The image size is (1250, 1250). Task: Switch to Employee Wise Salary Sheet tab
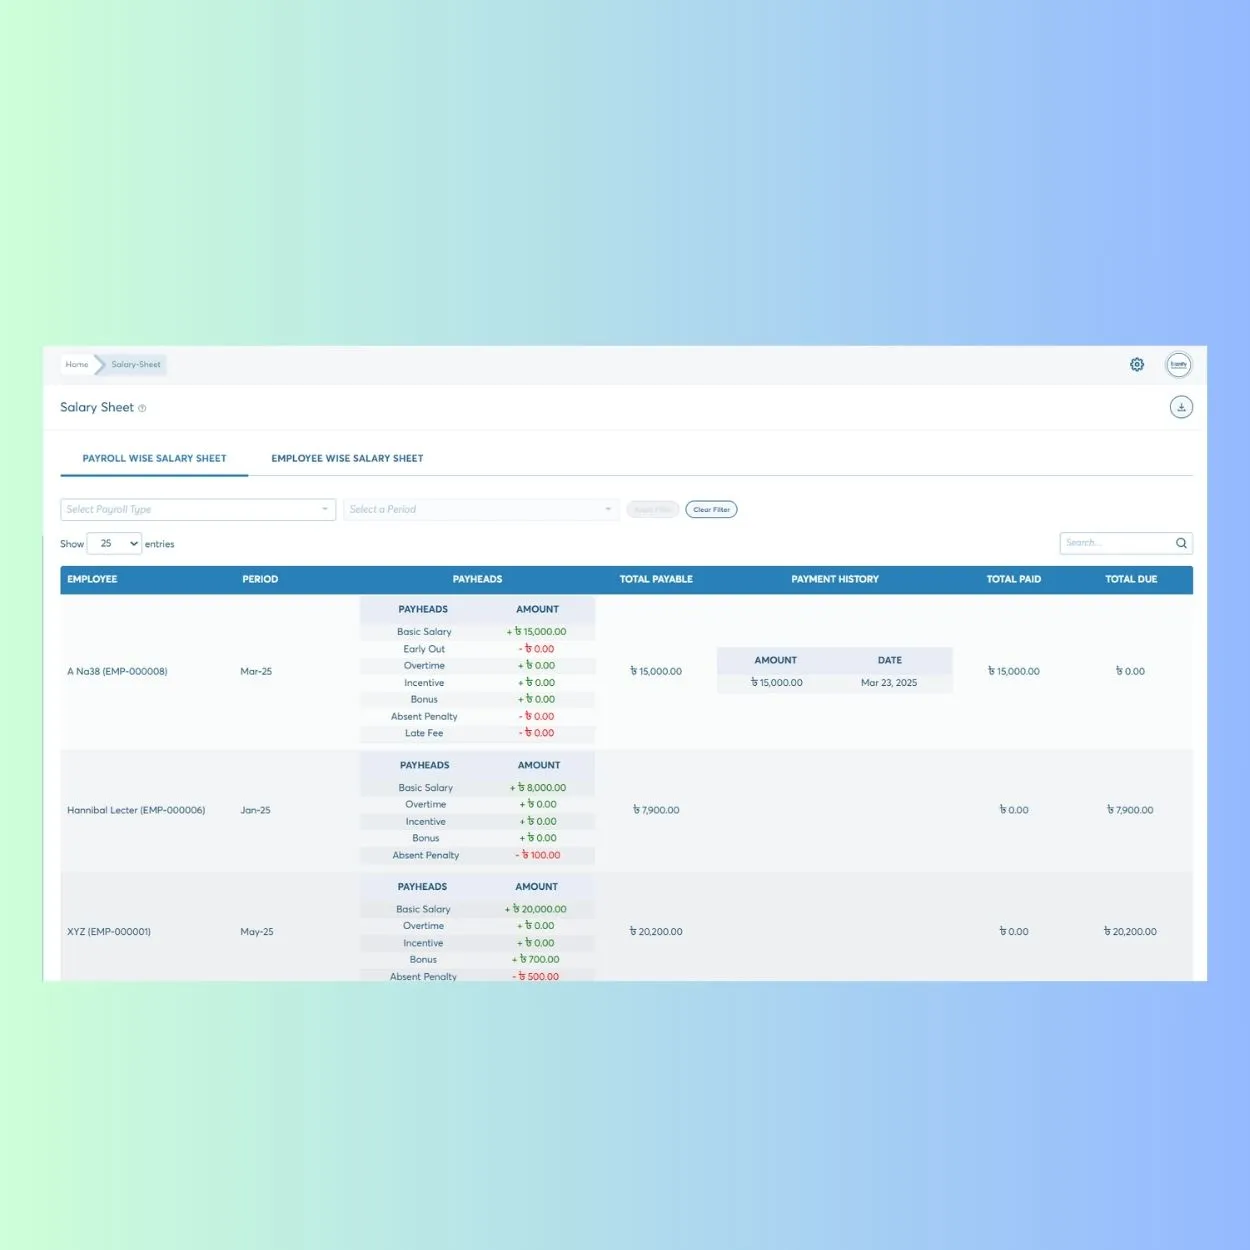(x=347, y=458)
